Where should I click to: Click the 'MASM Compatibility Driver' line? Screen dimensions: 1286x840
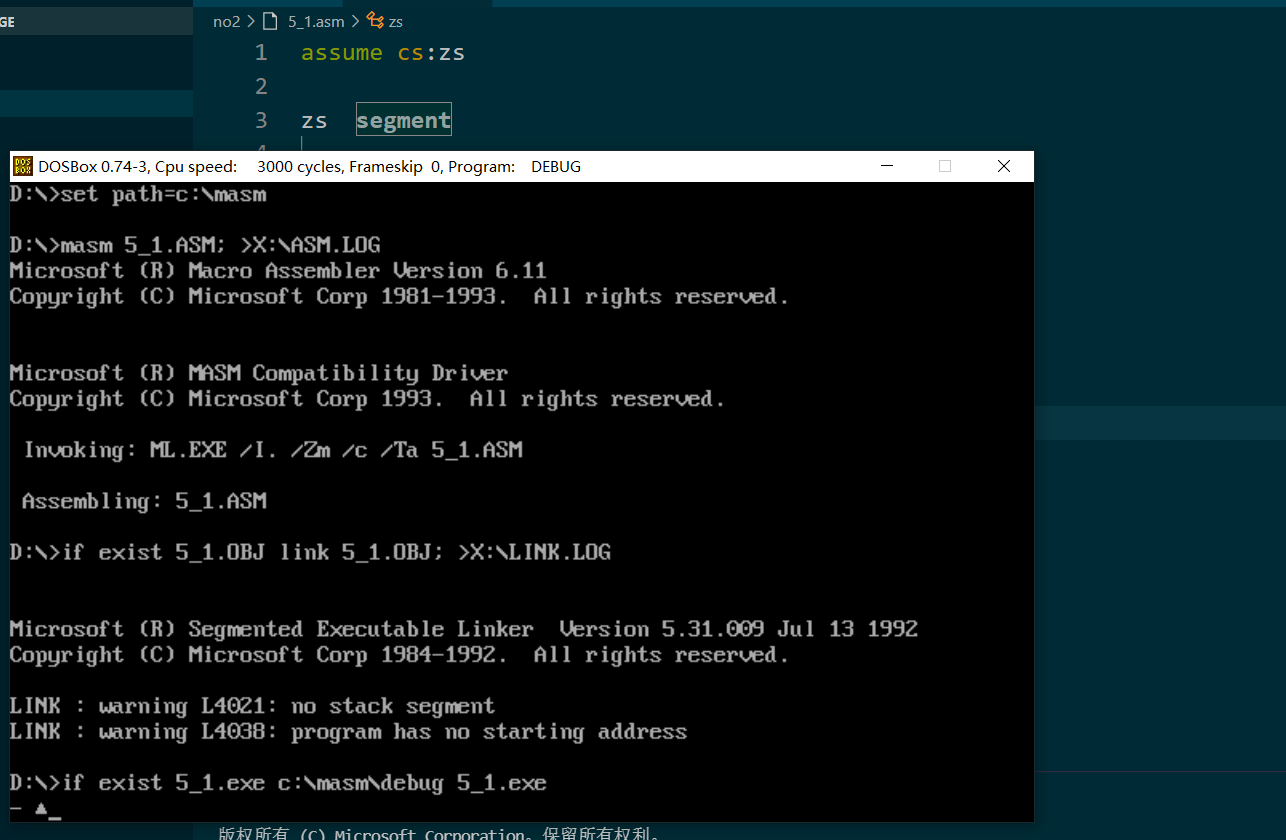pos(259,373)
